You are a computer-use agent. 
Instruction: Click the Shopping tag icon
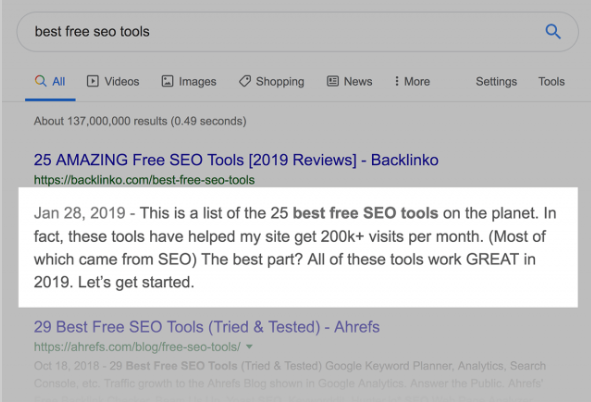pos(245,81)
